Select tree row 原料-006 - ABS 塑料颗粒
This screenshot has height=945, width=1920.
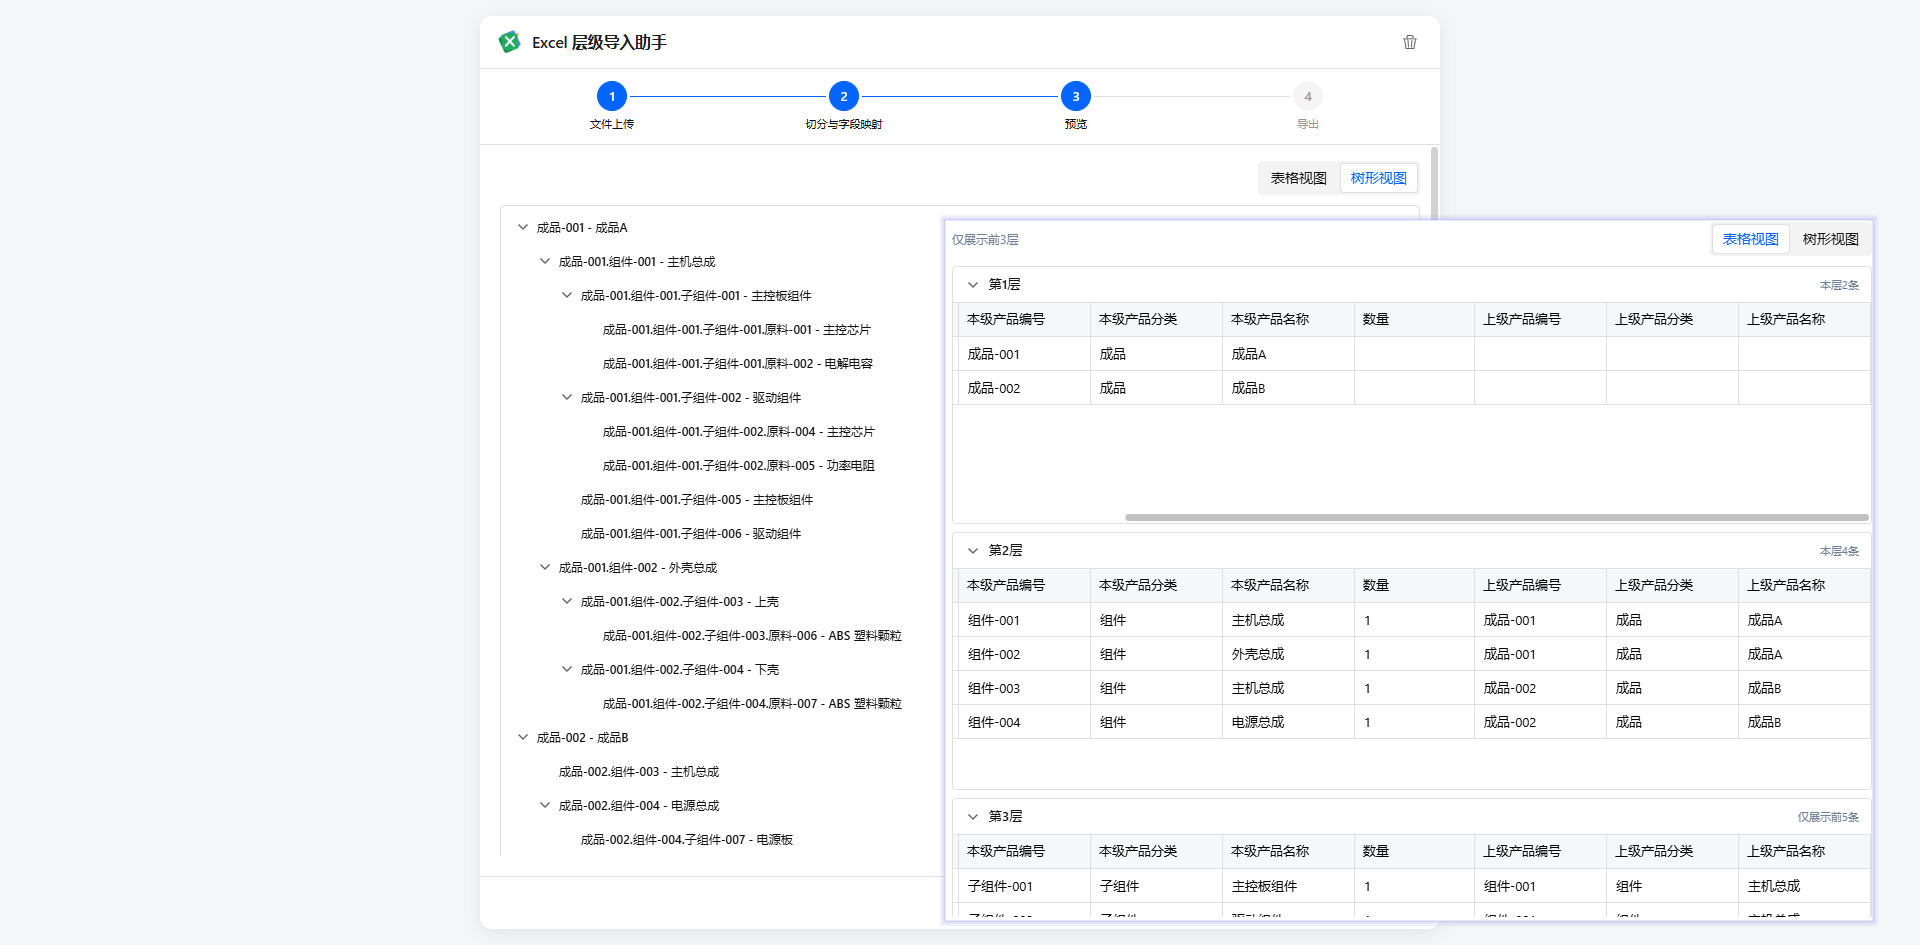click(752, 635)
